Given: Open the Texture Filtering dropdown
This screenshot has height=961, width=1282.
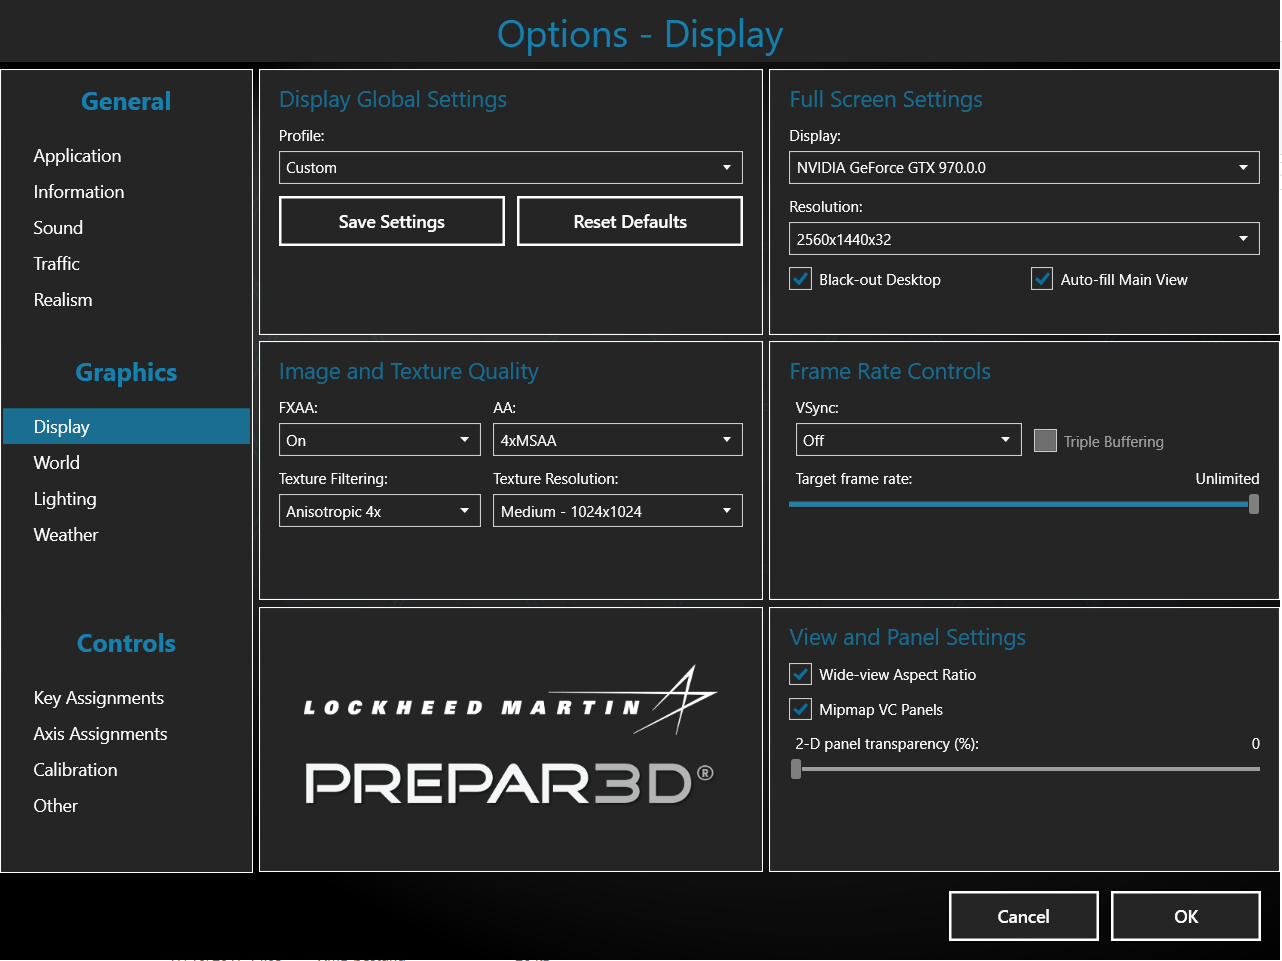Looking at the screenshot, I should point(380,511).
